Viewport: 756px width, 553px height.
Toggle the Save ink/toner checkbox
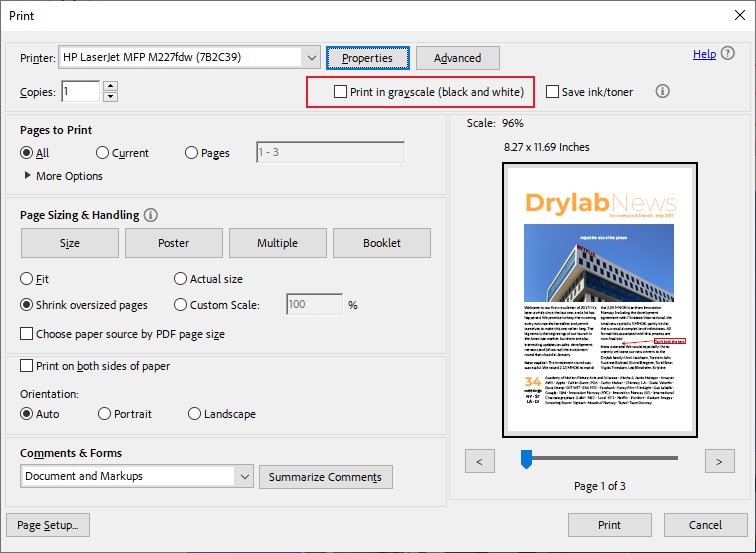552,92
